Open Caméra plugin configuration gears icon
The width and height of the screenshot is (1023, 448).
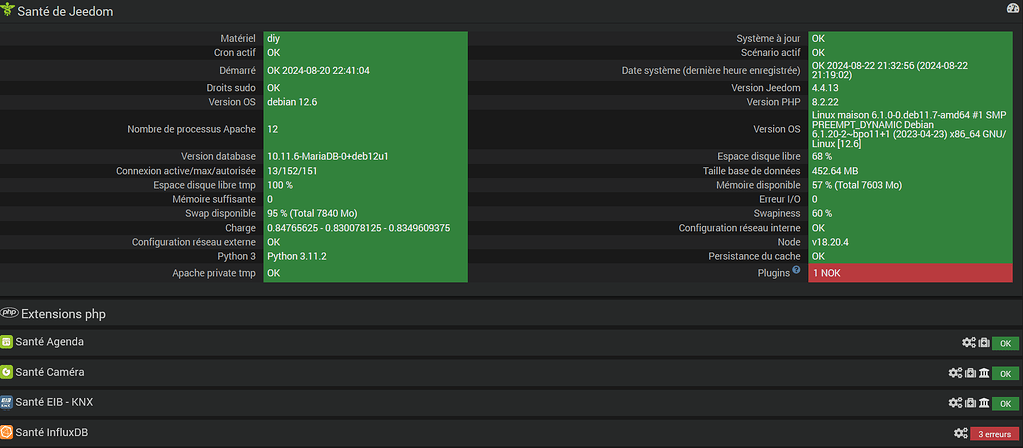point(955,373)
